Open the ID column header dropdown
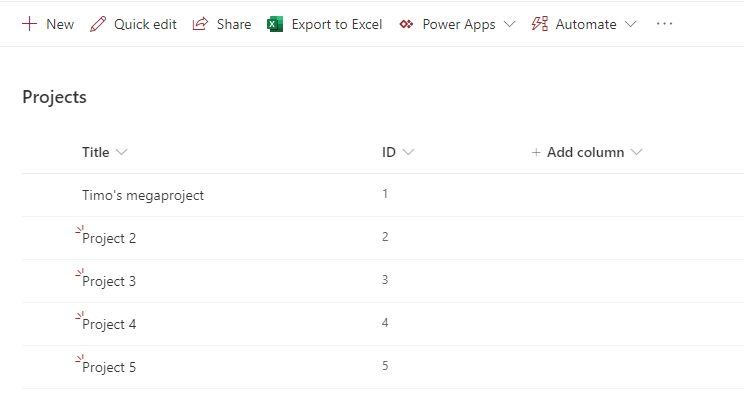 408,153
